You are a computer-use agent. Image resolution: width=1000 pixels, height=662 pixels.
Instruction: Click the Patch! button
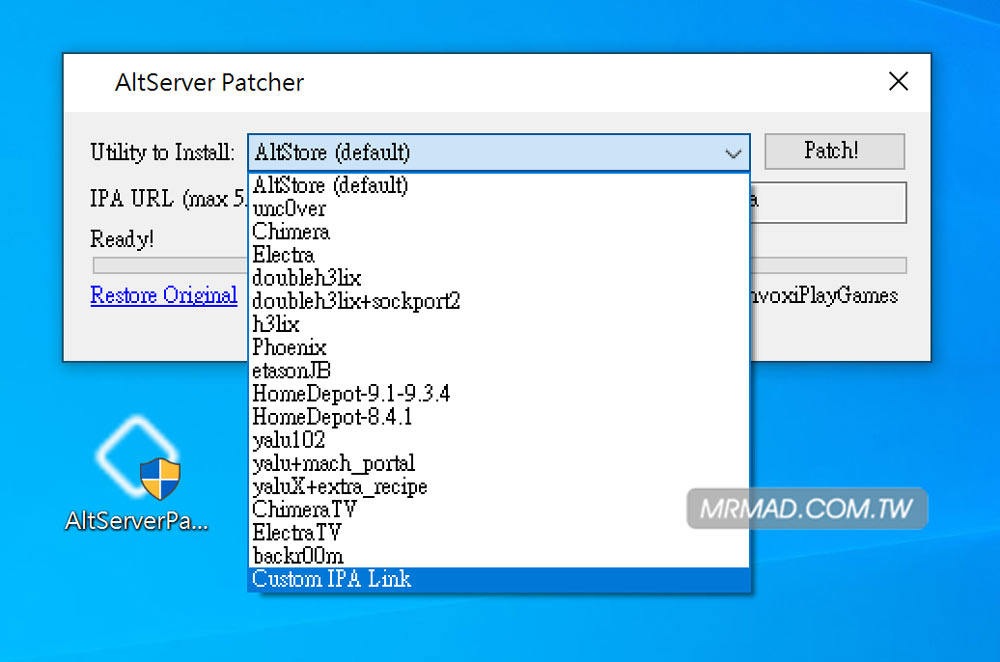coord(834,151)
